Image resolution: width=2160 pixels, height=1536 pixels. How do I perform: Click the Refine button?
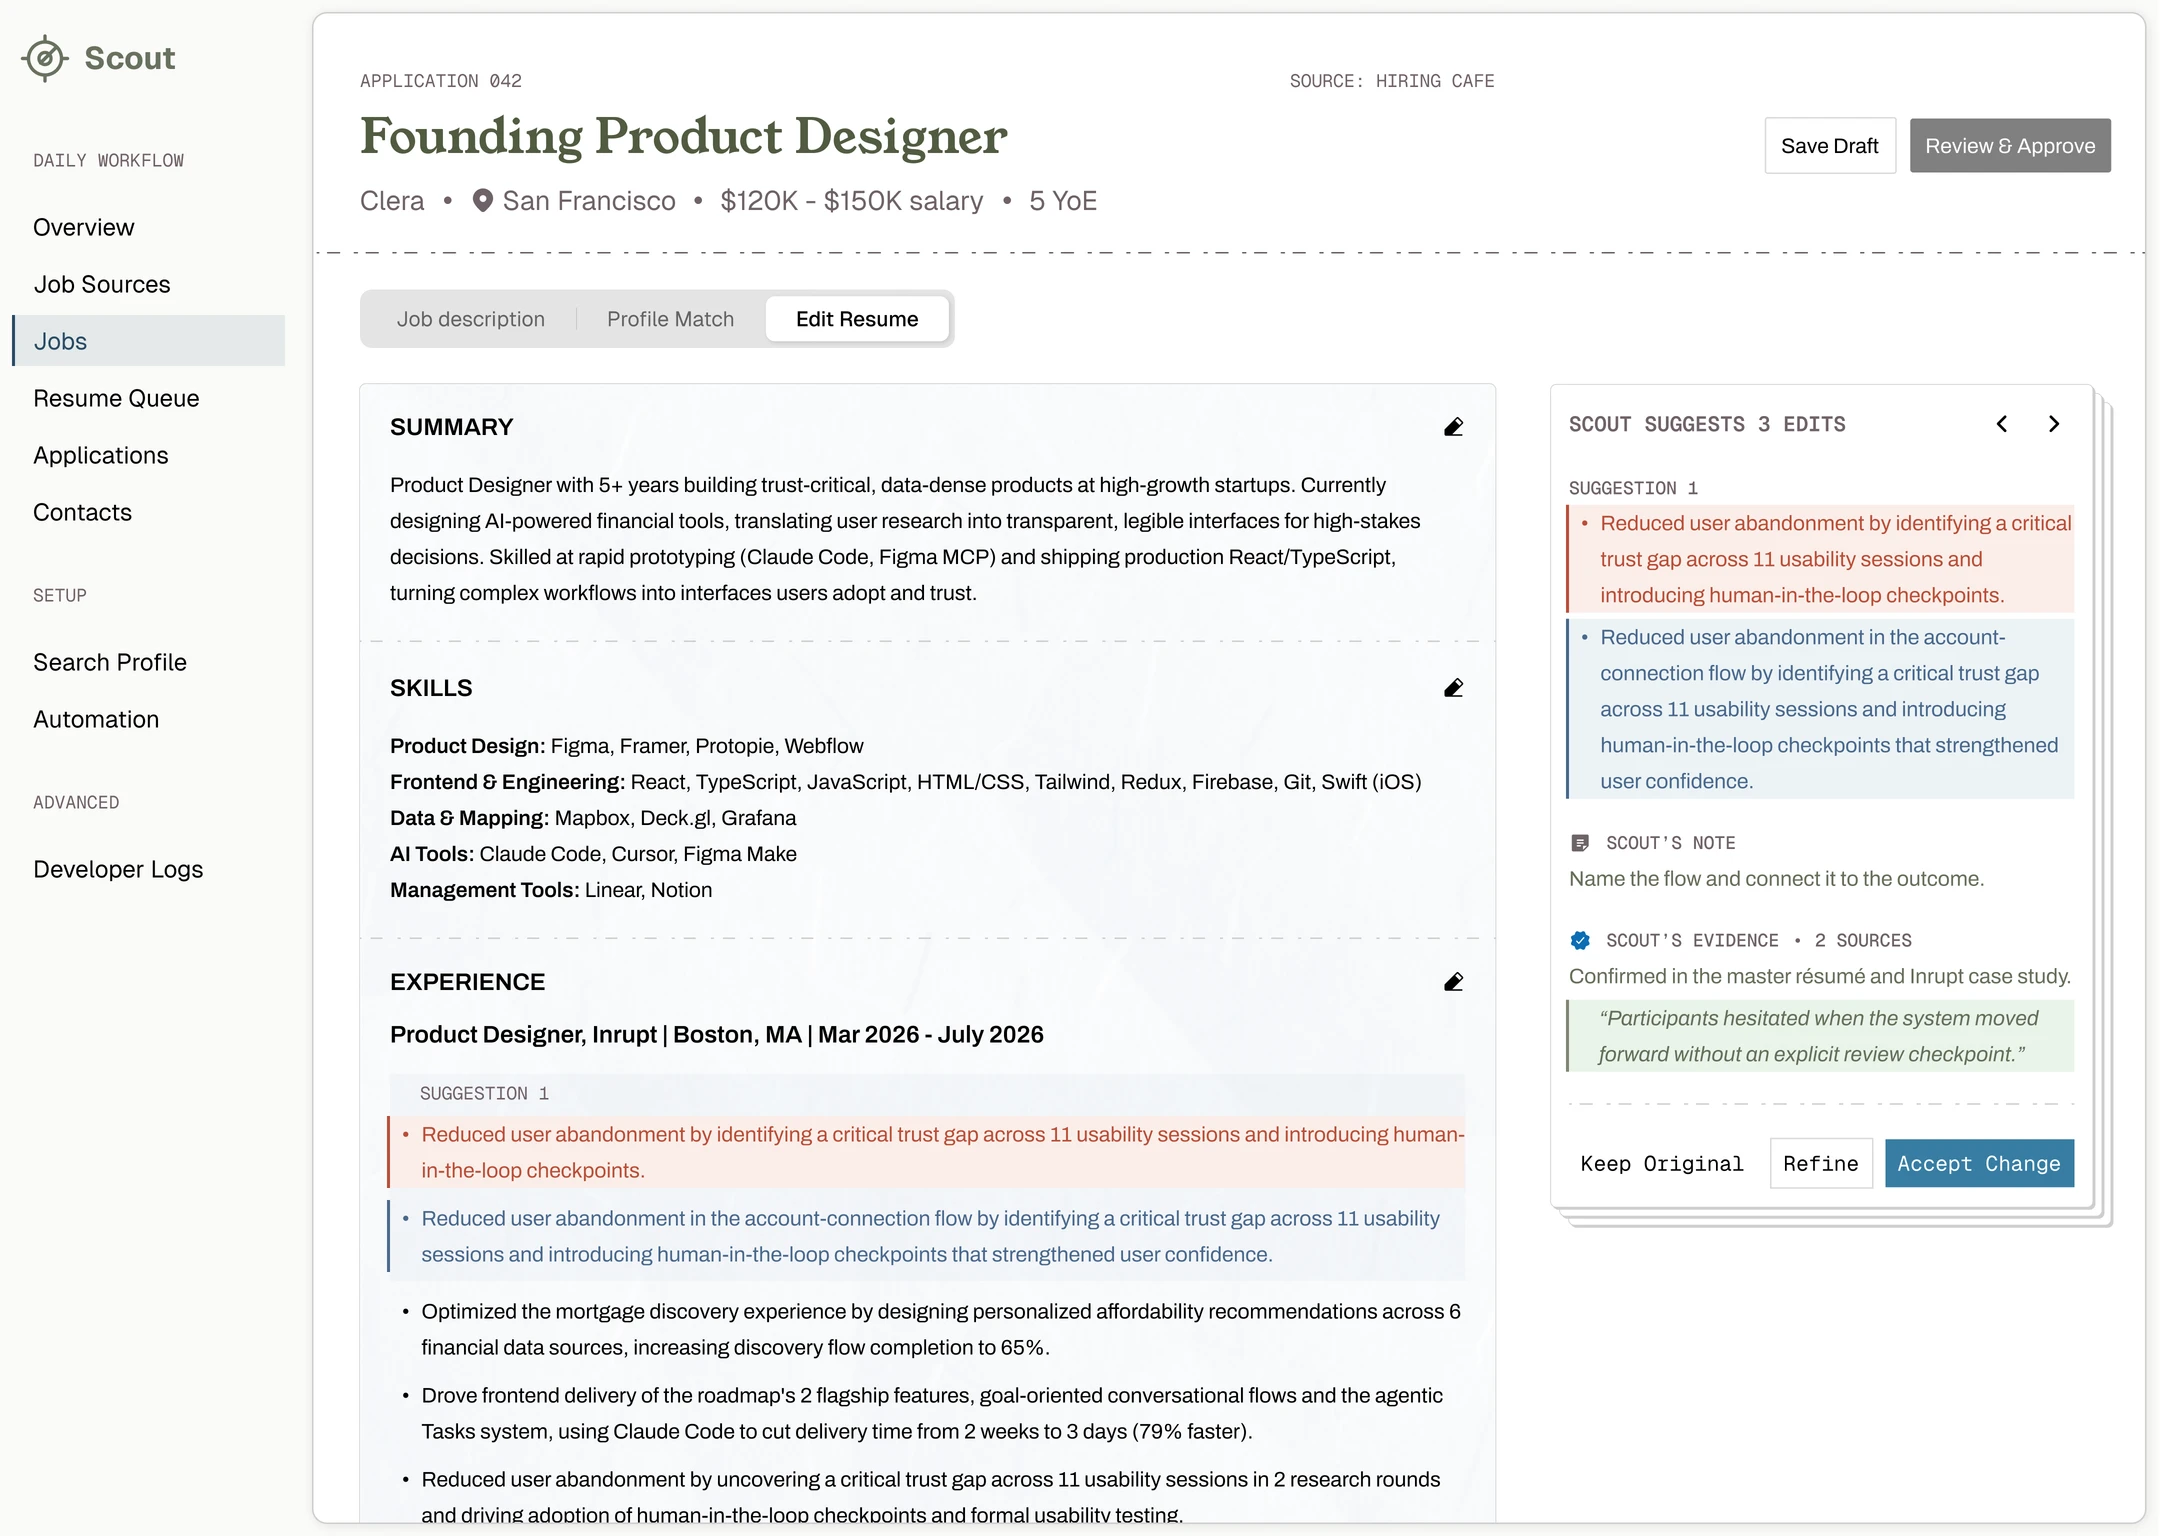pyautogui.click(x=1821, y=1164)
